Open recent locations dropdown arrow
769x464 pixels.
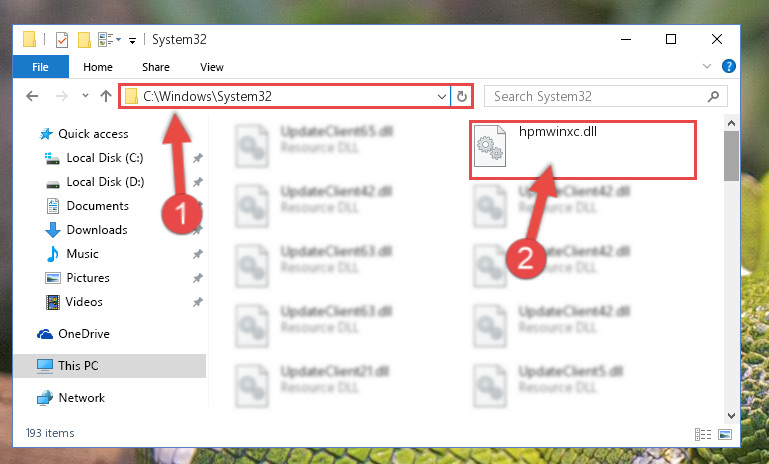85,96
